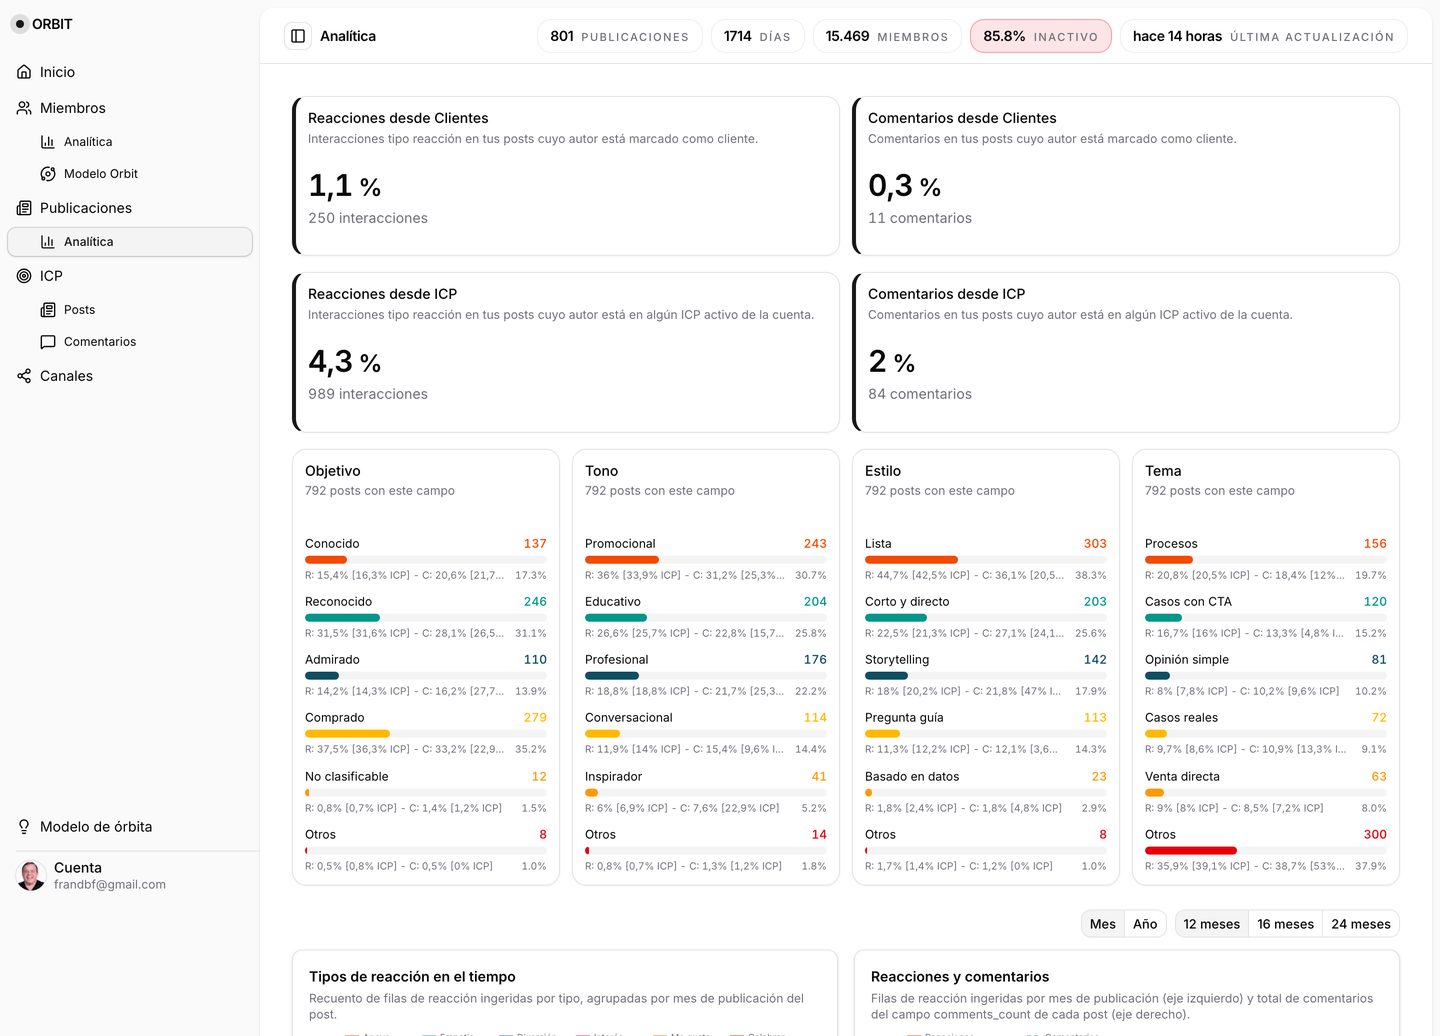This screenshot has width=1440, height=1036.
Task: Click the Modelo de órbita lightbulb icon
Action: click(24, 827)
